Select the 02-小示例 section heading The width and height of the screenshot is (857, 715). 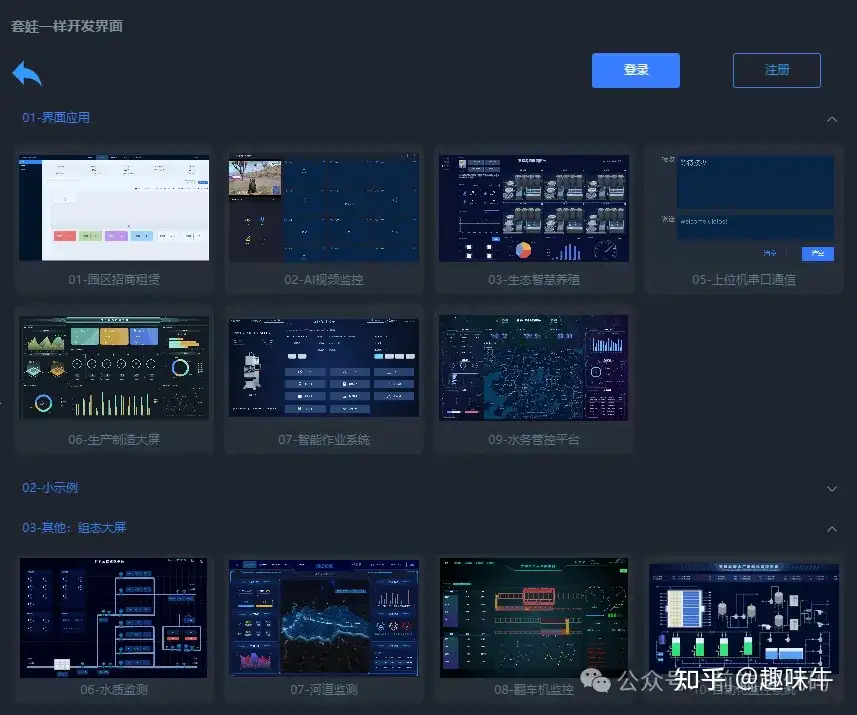tap(50, 487)
